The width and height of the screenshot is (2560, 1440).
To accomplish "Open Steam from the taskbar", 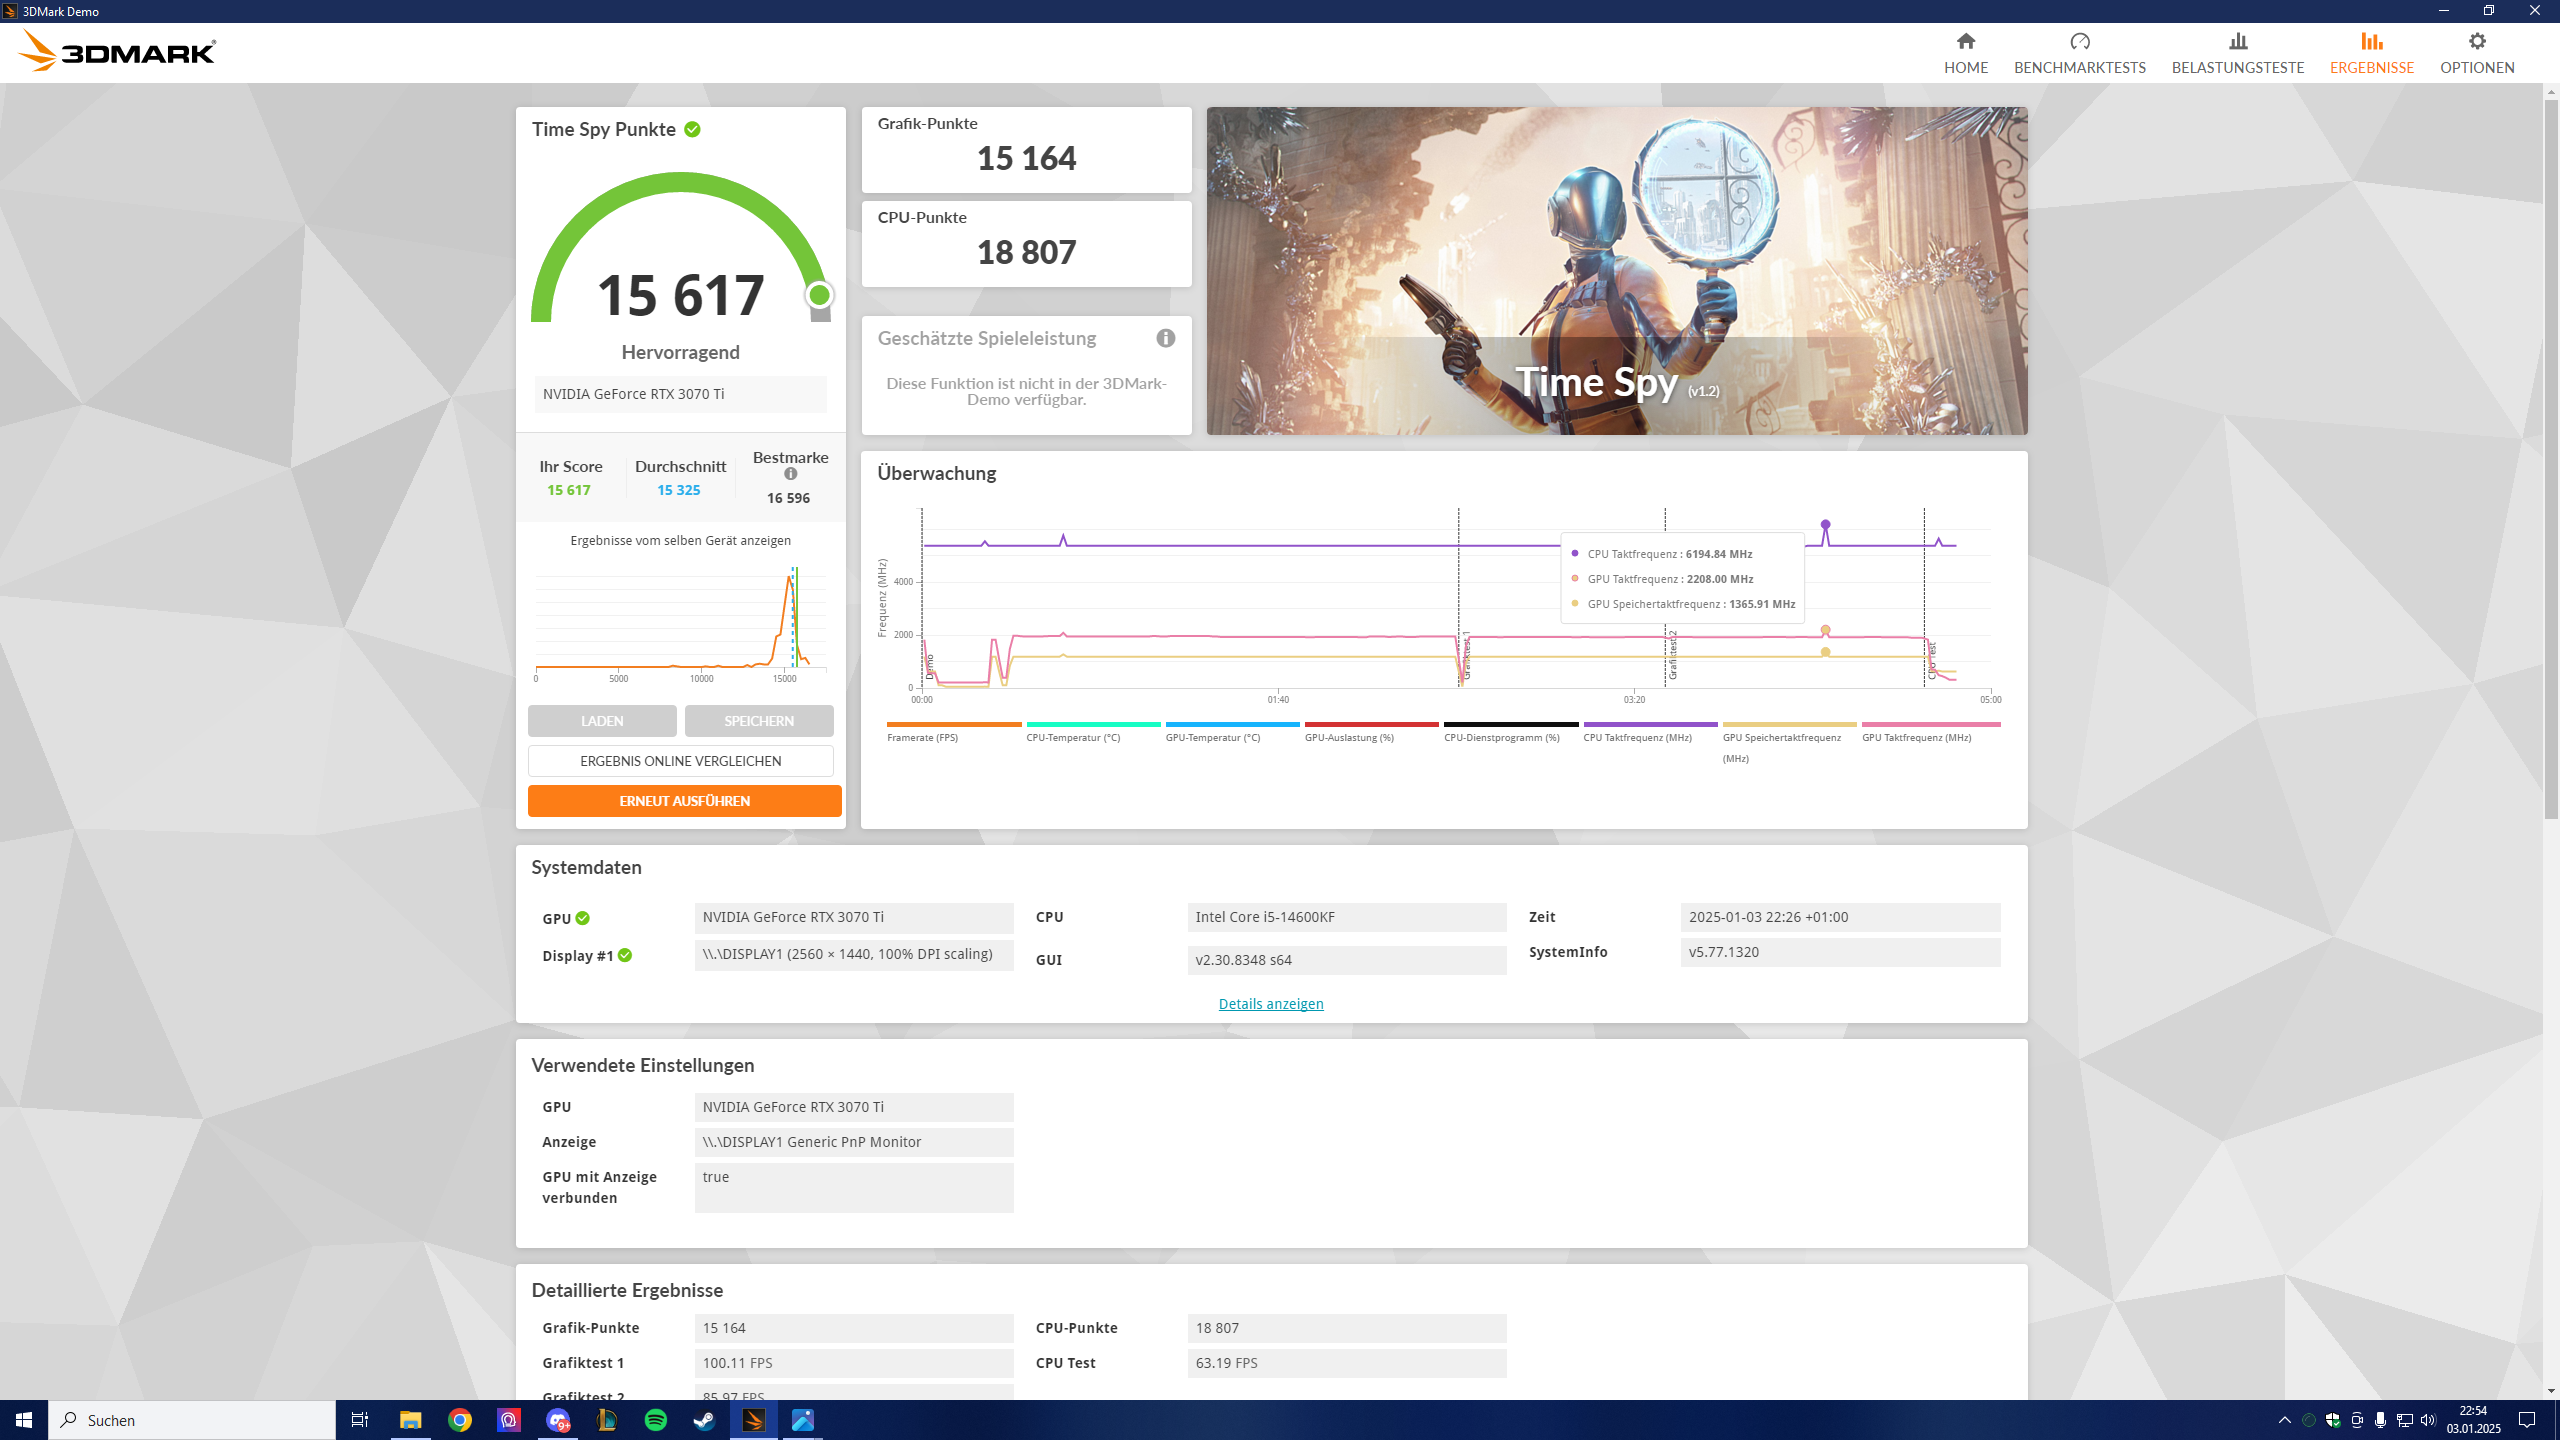I will click(x=705, y=1420).
